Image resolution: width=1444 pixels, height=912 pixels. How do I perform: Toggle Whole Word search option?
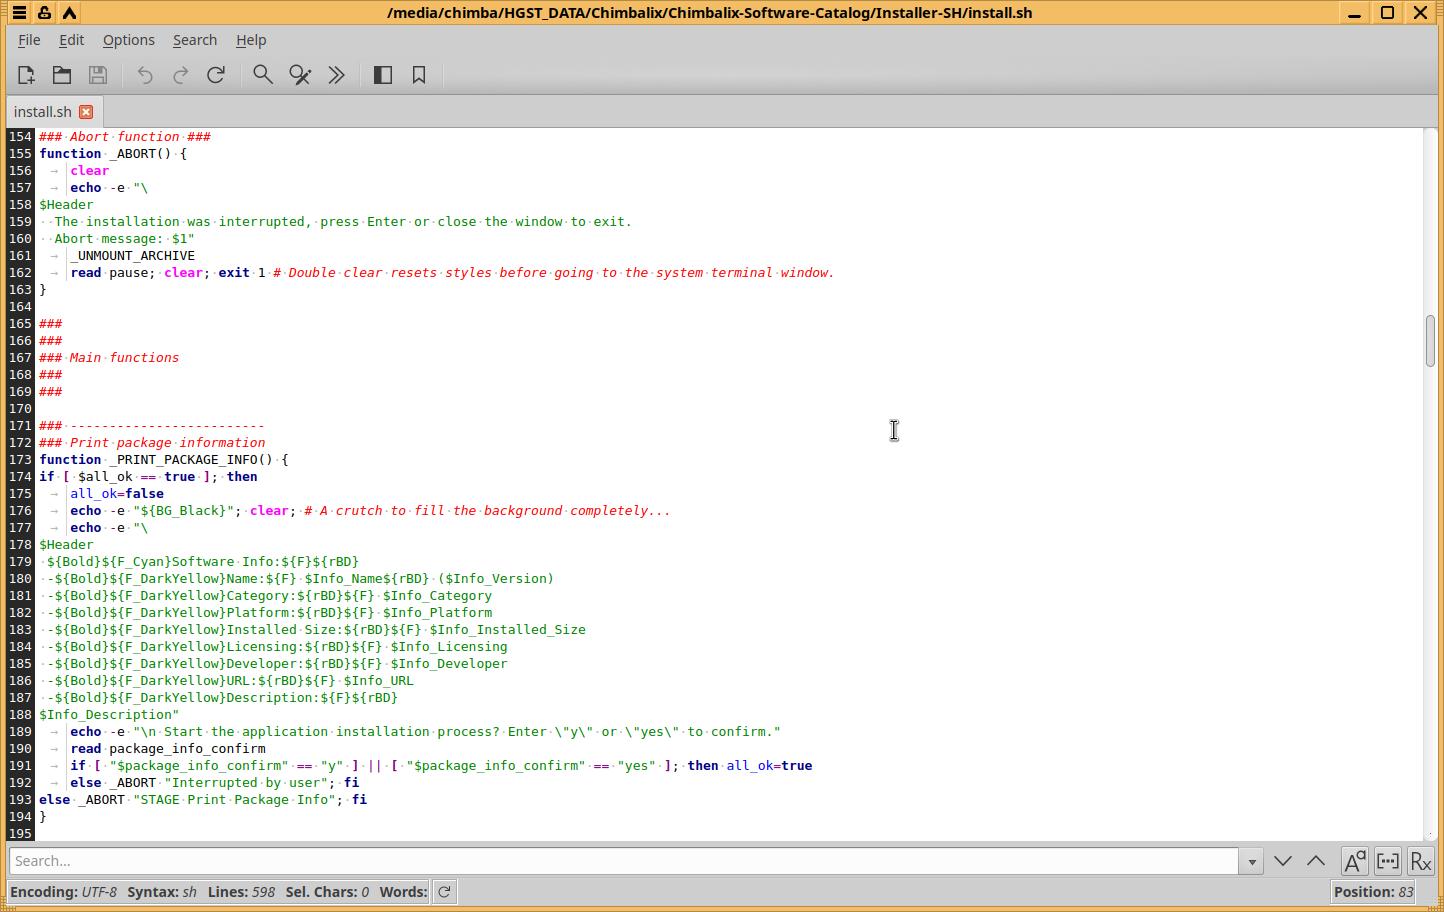pyautogui.click(x=1388, y=861)
